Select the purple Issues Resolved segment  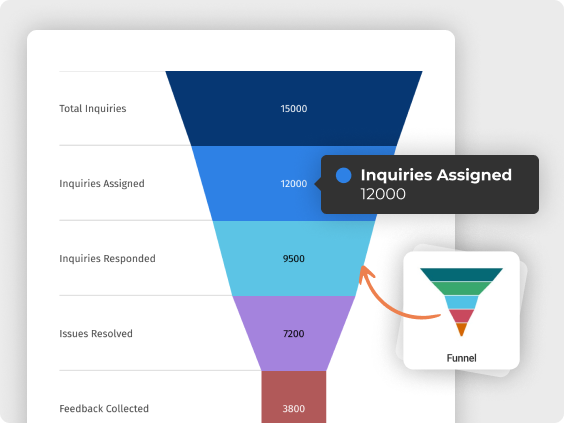(x=294, y=333)
